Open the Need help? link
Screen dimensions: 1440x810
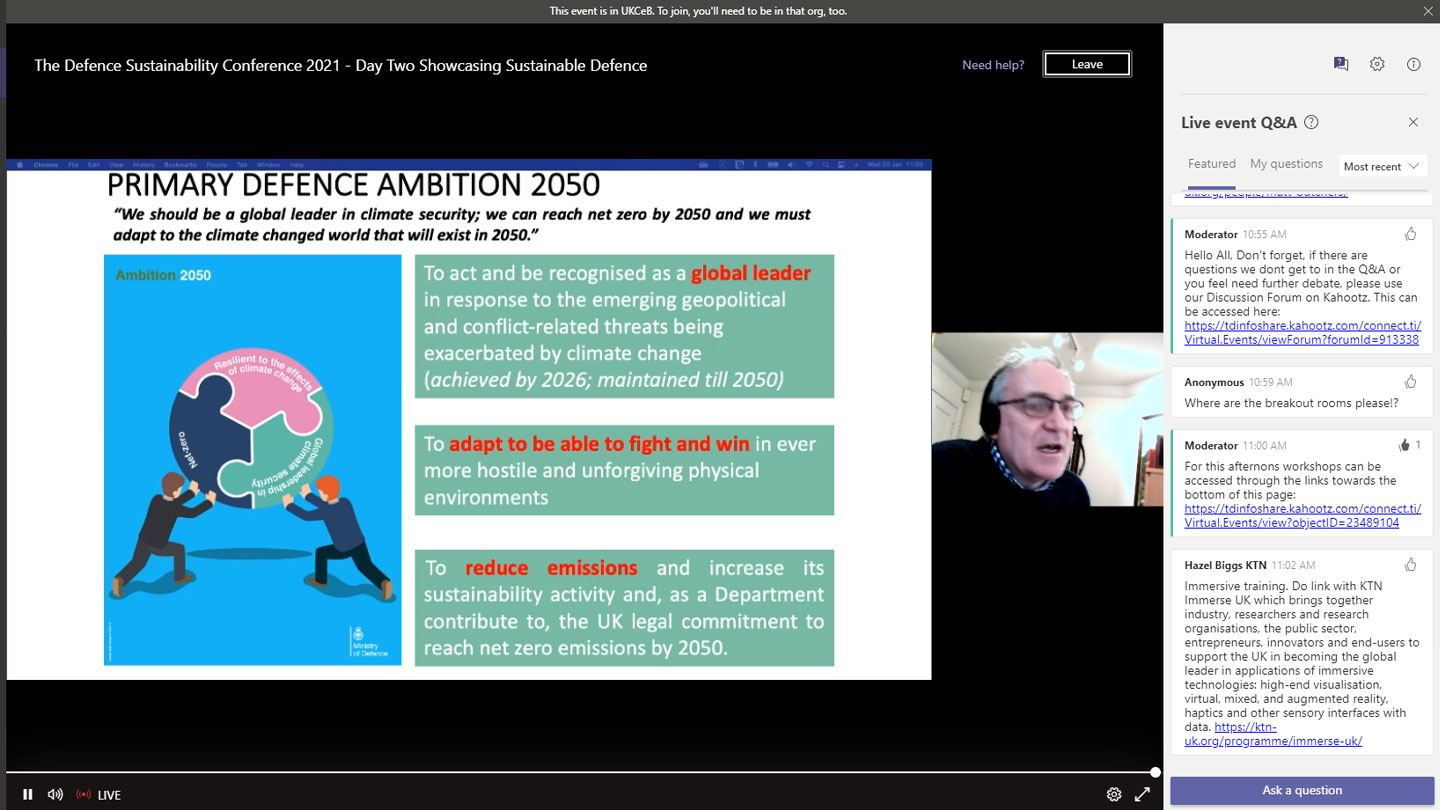[x=993, y=65]
